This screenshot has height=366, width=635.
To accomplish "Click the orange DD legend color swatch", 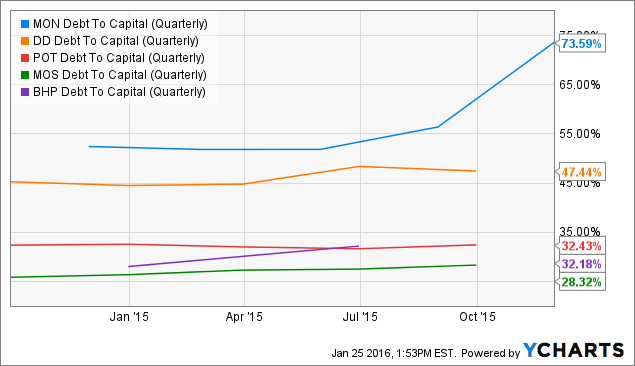I will point(25,41).
